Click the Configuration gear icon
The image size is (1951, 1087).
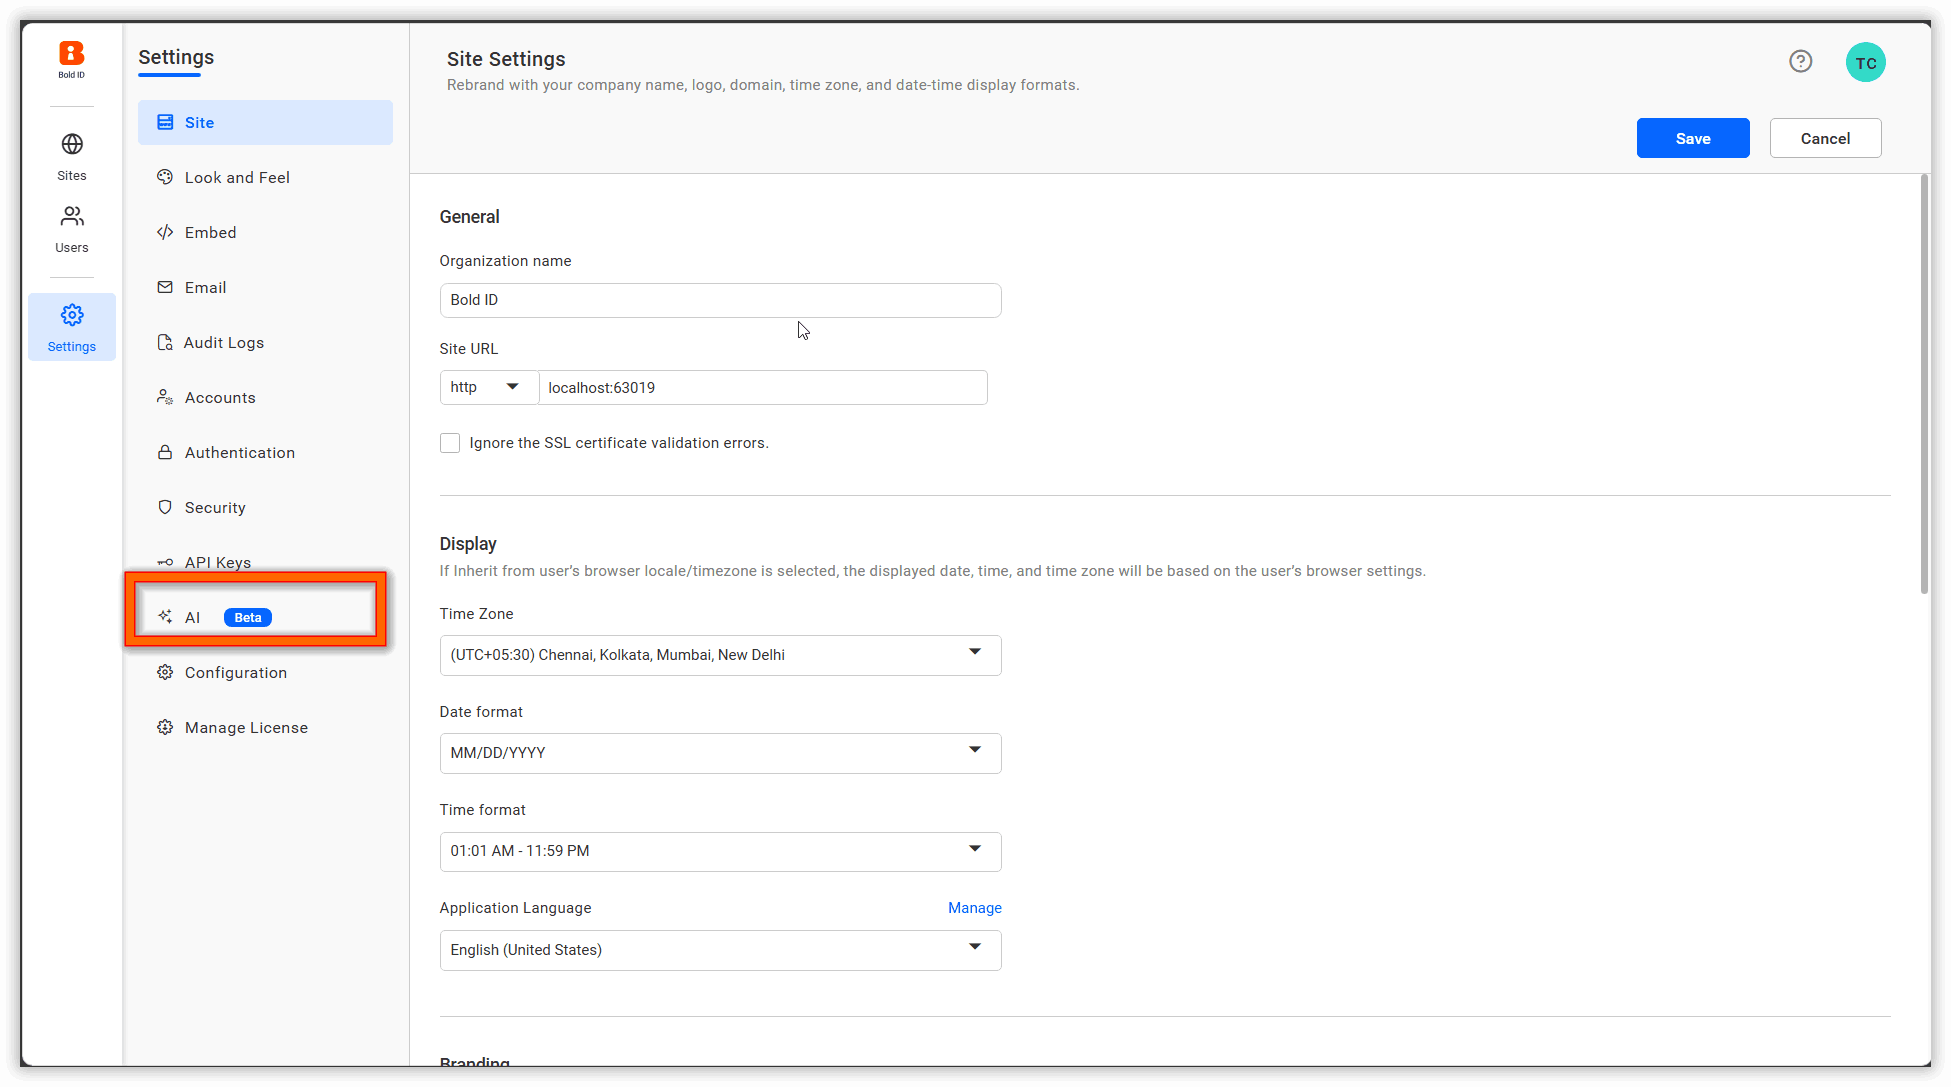click(x=165, y=672)
